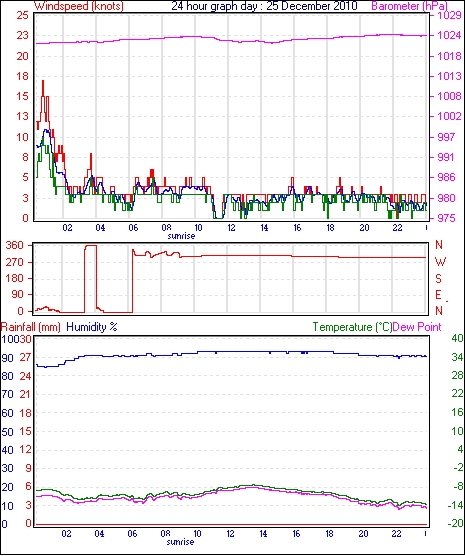Click the 1024 barometer axis value
Image resolution: width=465 pixels, height=556 pixels.
[x=450, y=35]
